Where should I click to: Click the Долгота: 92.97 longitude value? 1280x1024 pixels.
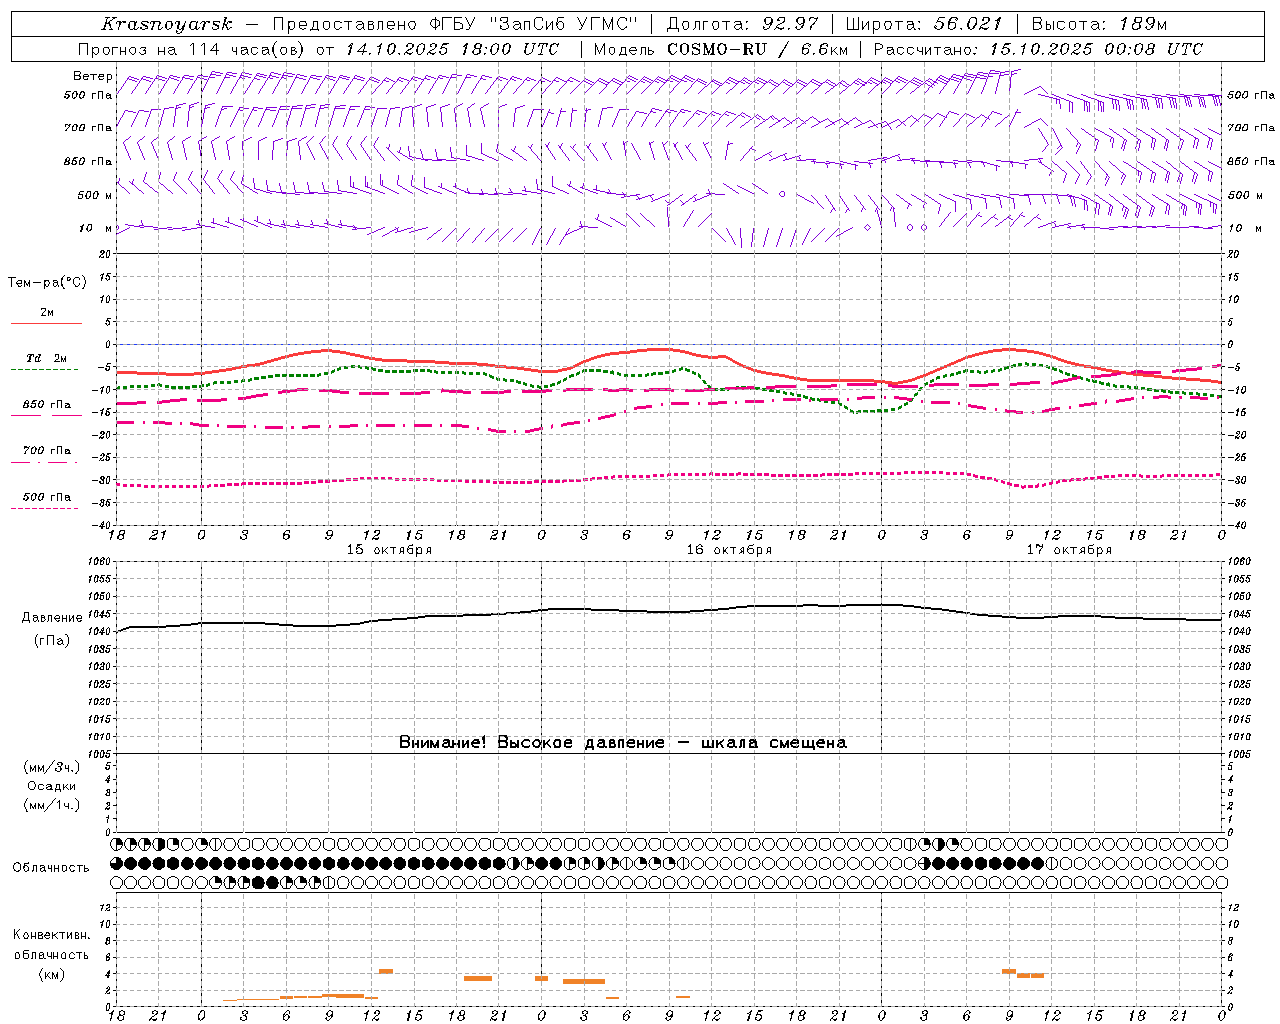coord(741,24)
